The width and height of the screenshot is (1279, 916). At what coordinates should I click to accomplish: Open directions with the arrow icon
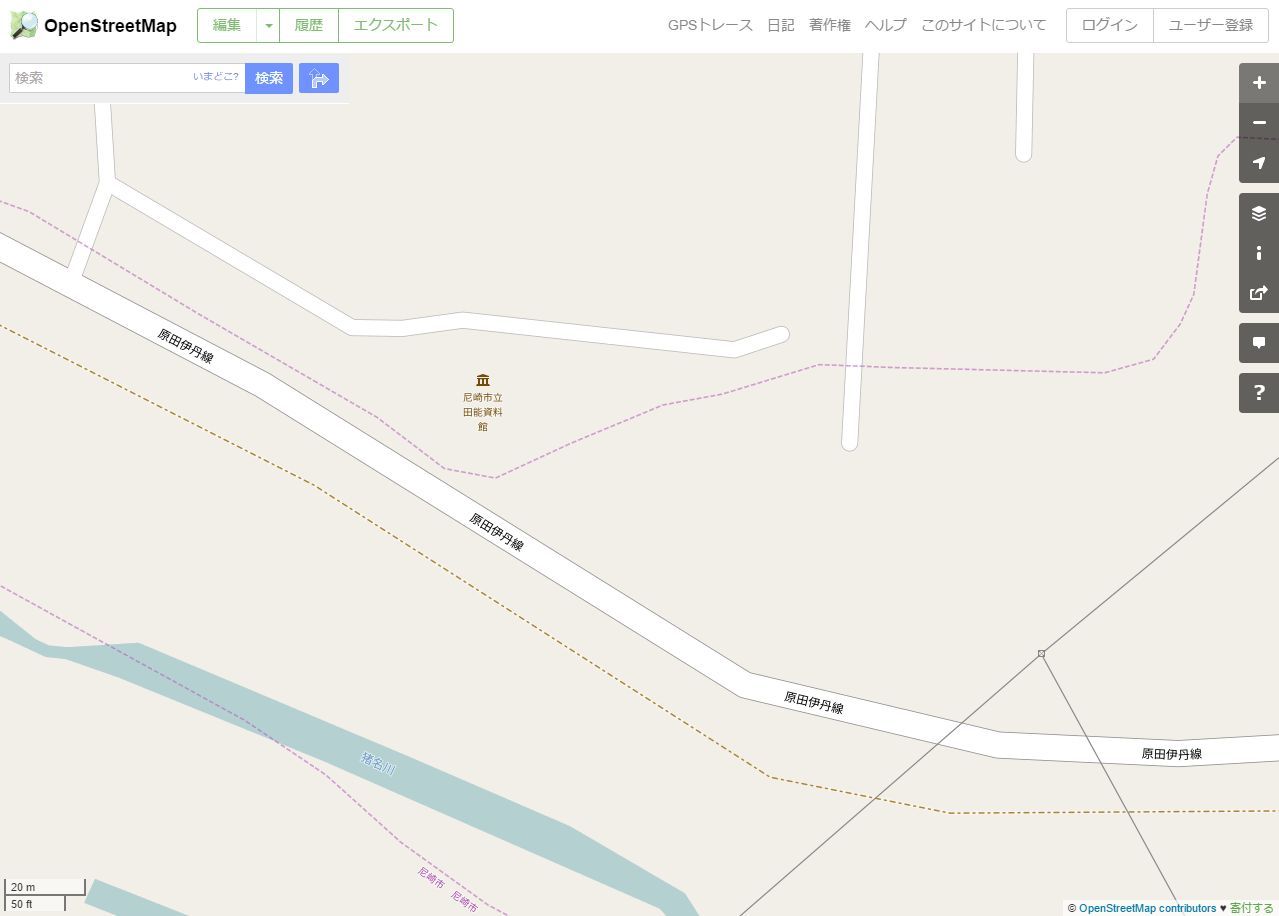[319, 78]
